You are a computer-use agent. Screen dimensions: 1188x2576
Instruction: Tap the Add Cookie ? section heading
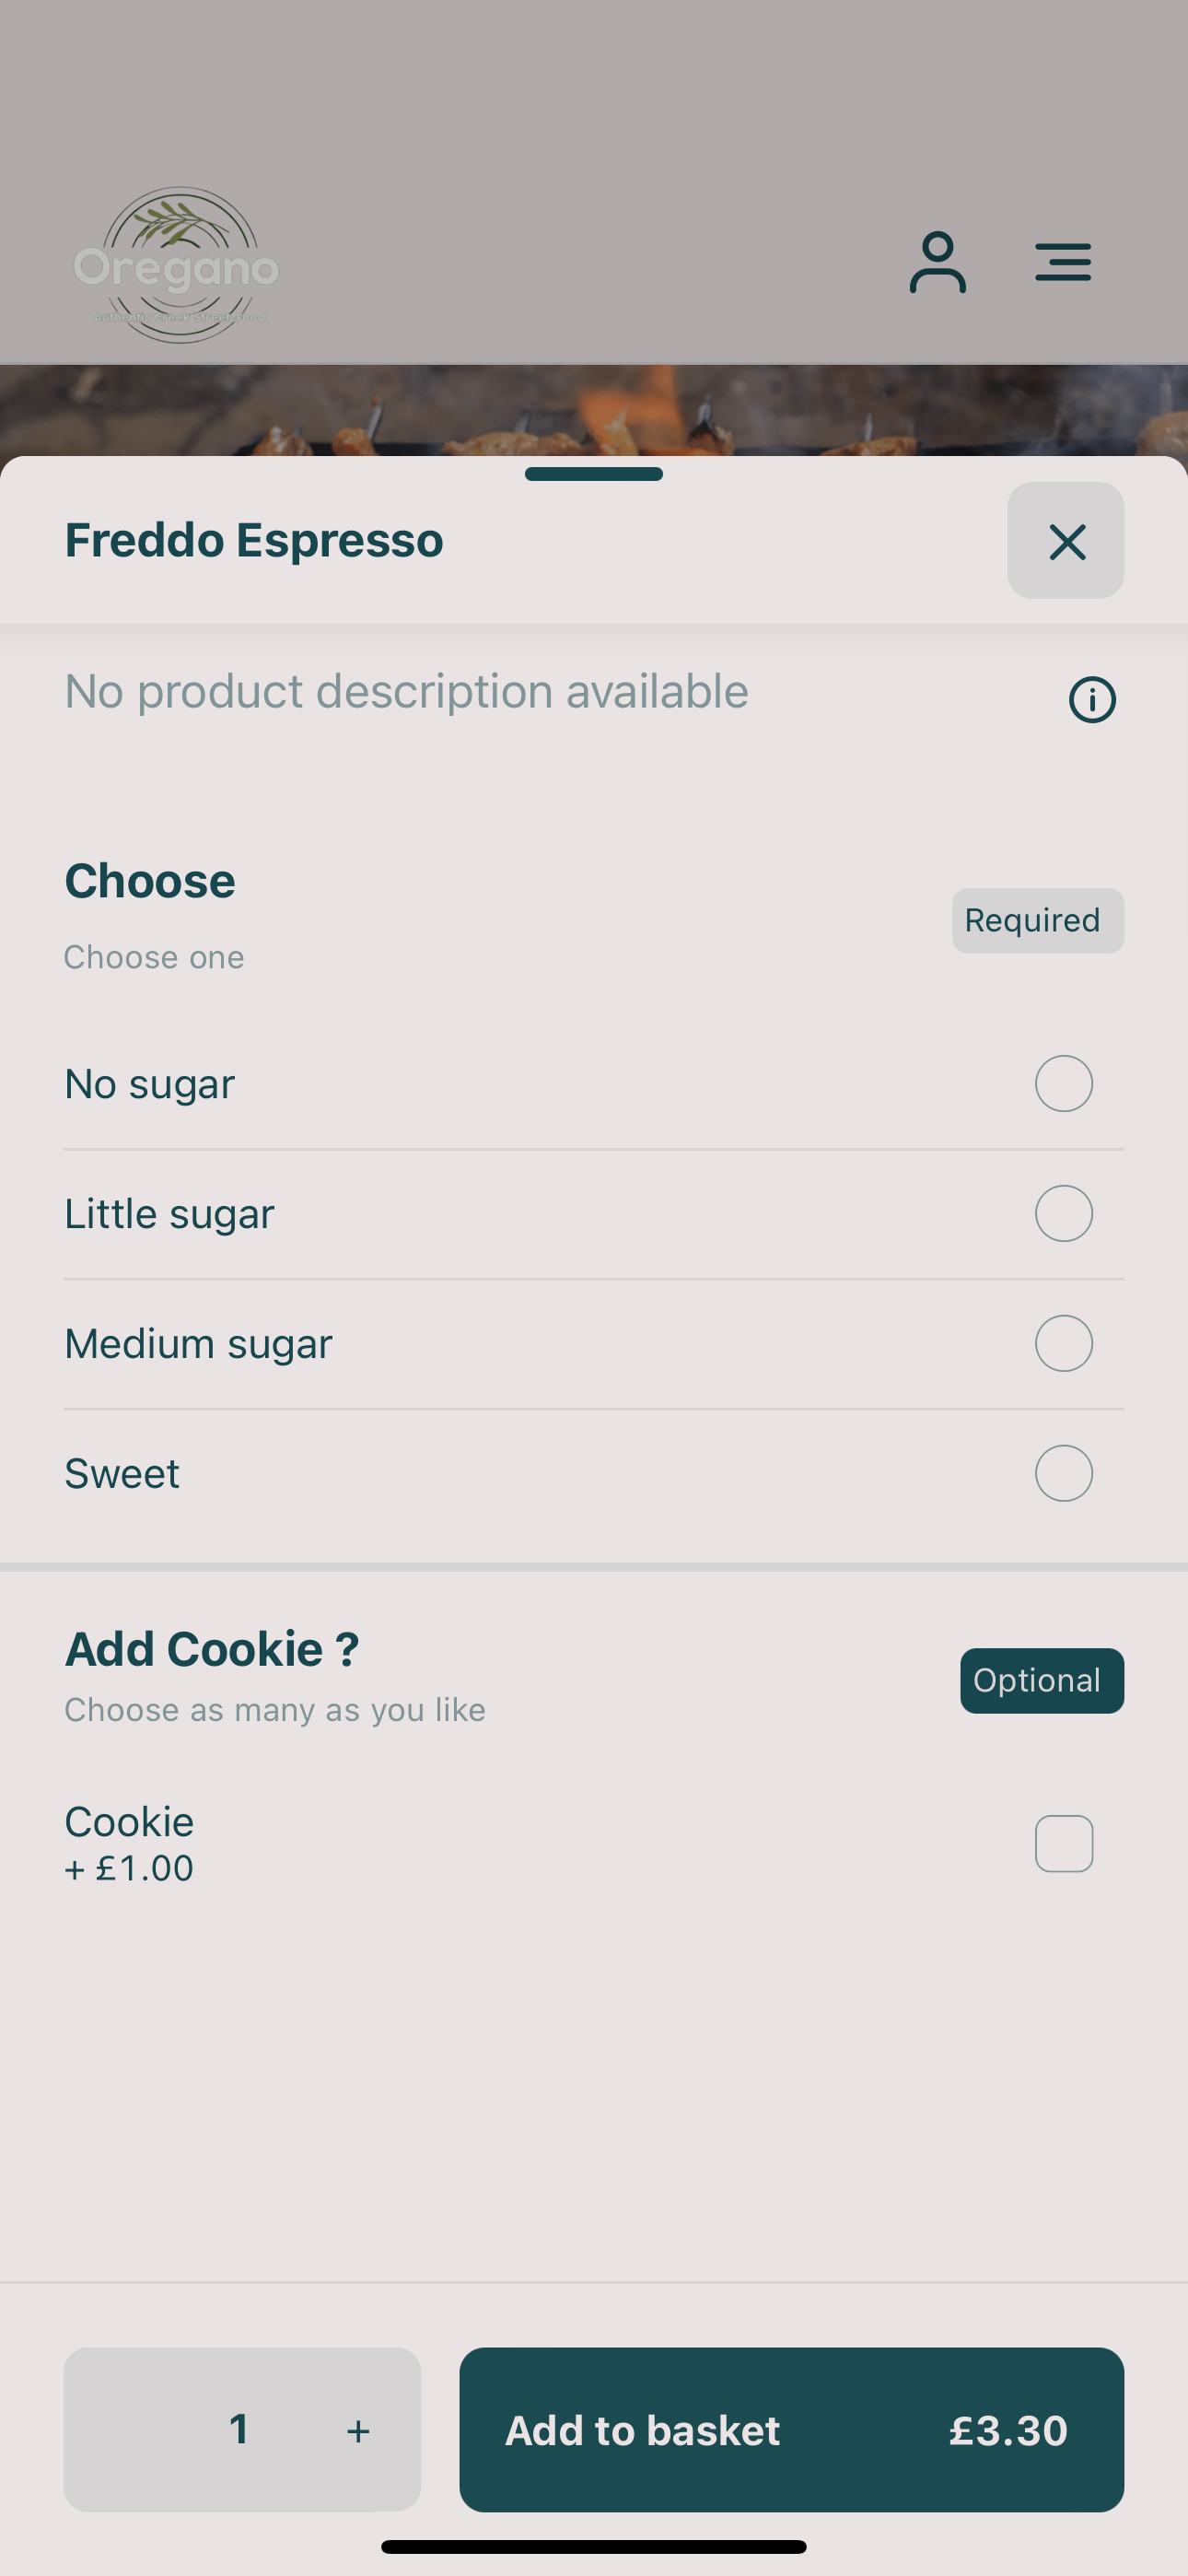(212, 1649)
